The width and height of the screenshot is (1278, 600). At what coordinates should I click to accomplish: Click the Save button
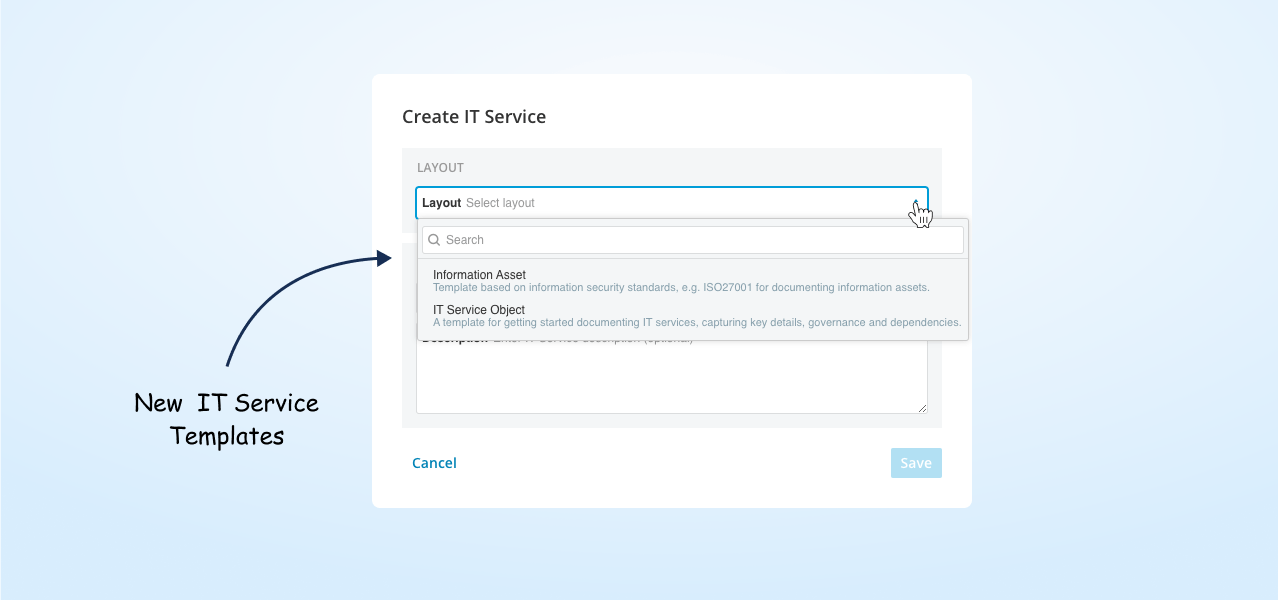coord(916,463)
